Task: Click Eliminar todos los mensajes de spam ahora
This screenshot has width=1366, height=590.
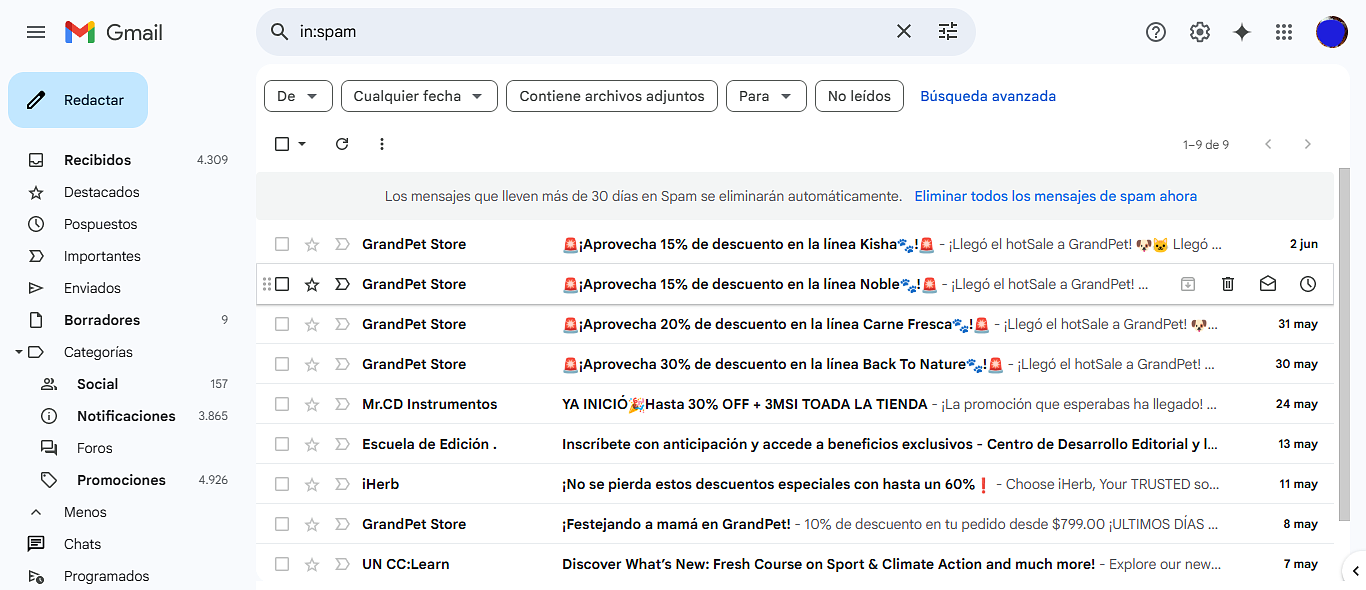Action: [1055, 196]
